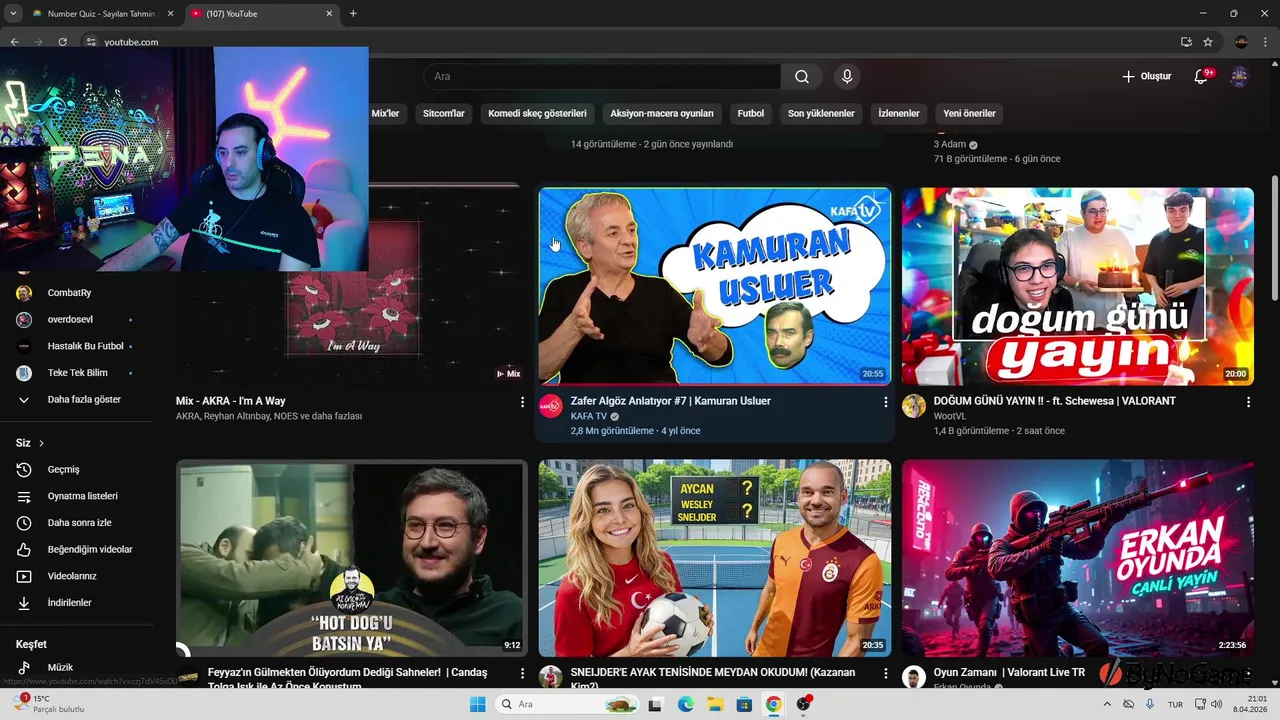Screen dimensions: 1280x720
Task: Select the İzlenenler filter chip
Action: coord(899,113)
